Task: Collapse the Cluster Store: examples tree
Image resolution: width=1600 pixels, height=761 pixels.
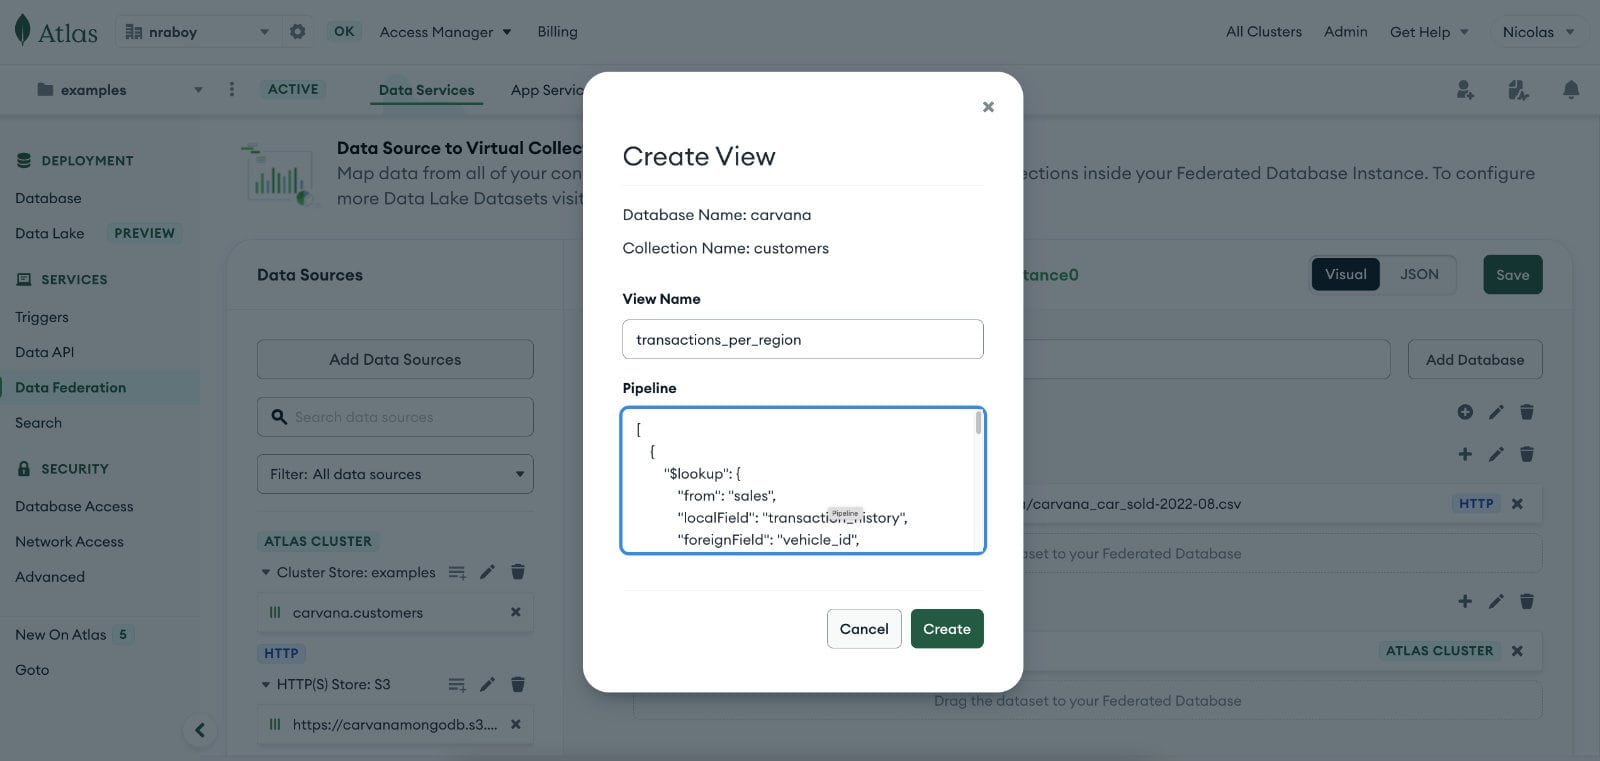Action: pos(266,573)
